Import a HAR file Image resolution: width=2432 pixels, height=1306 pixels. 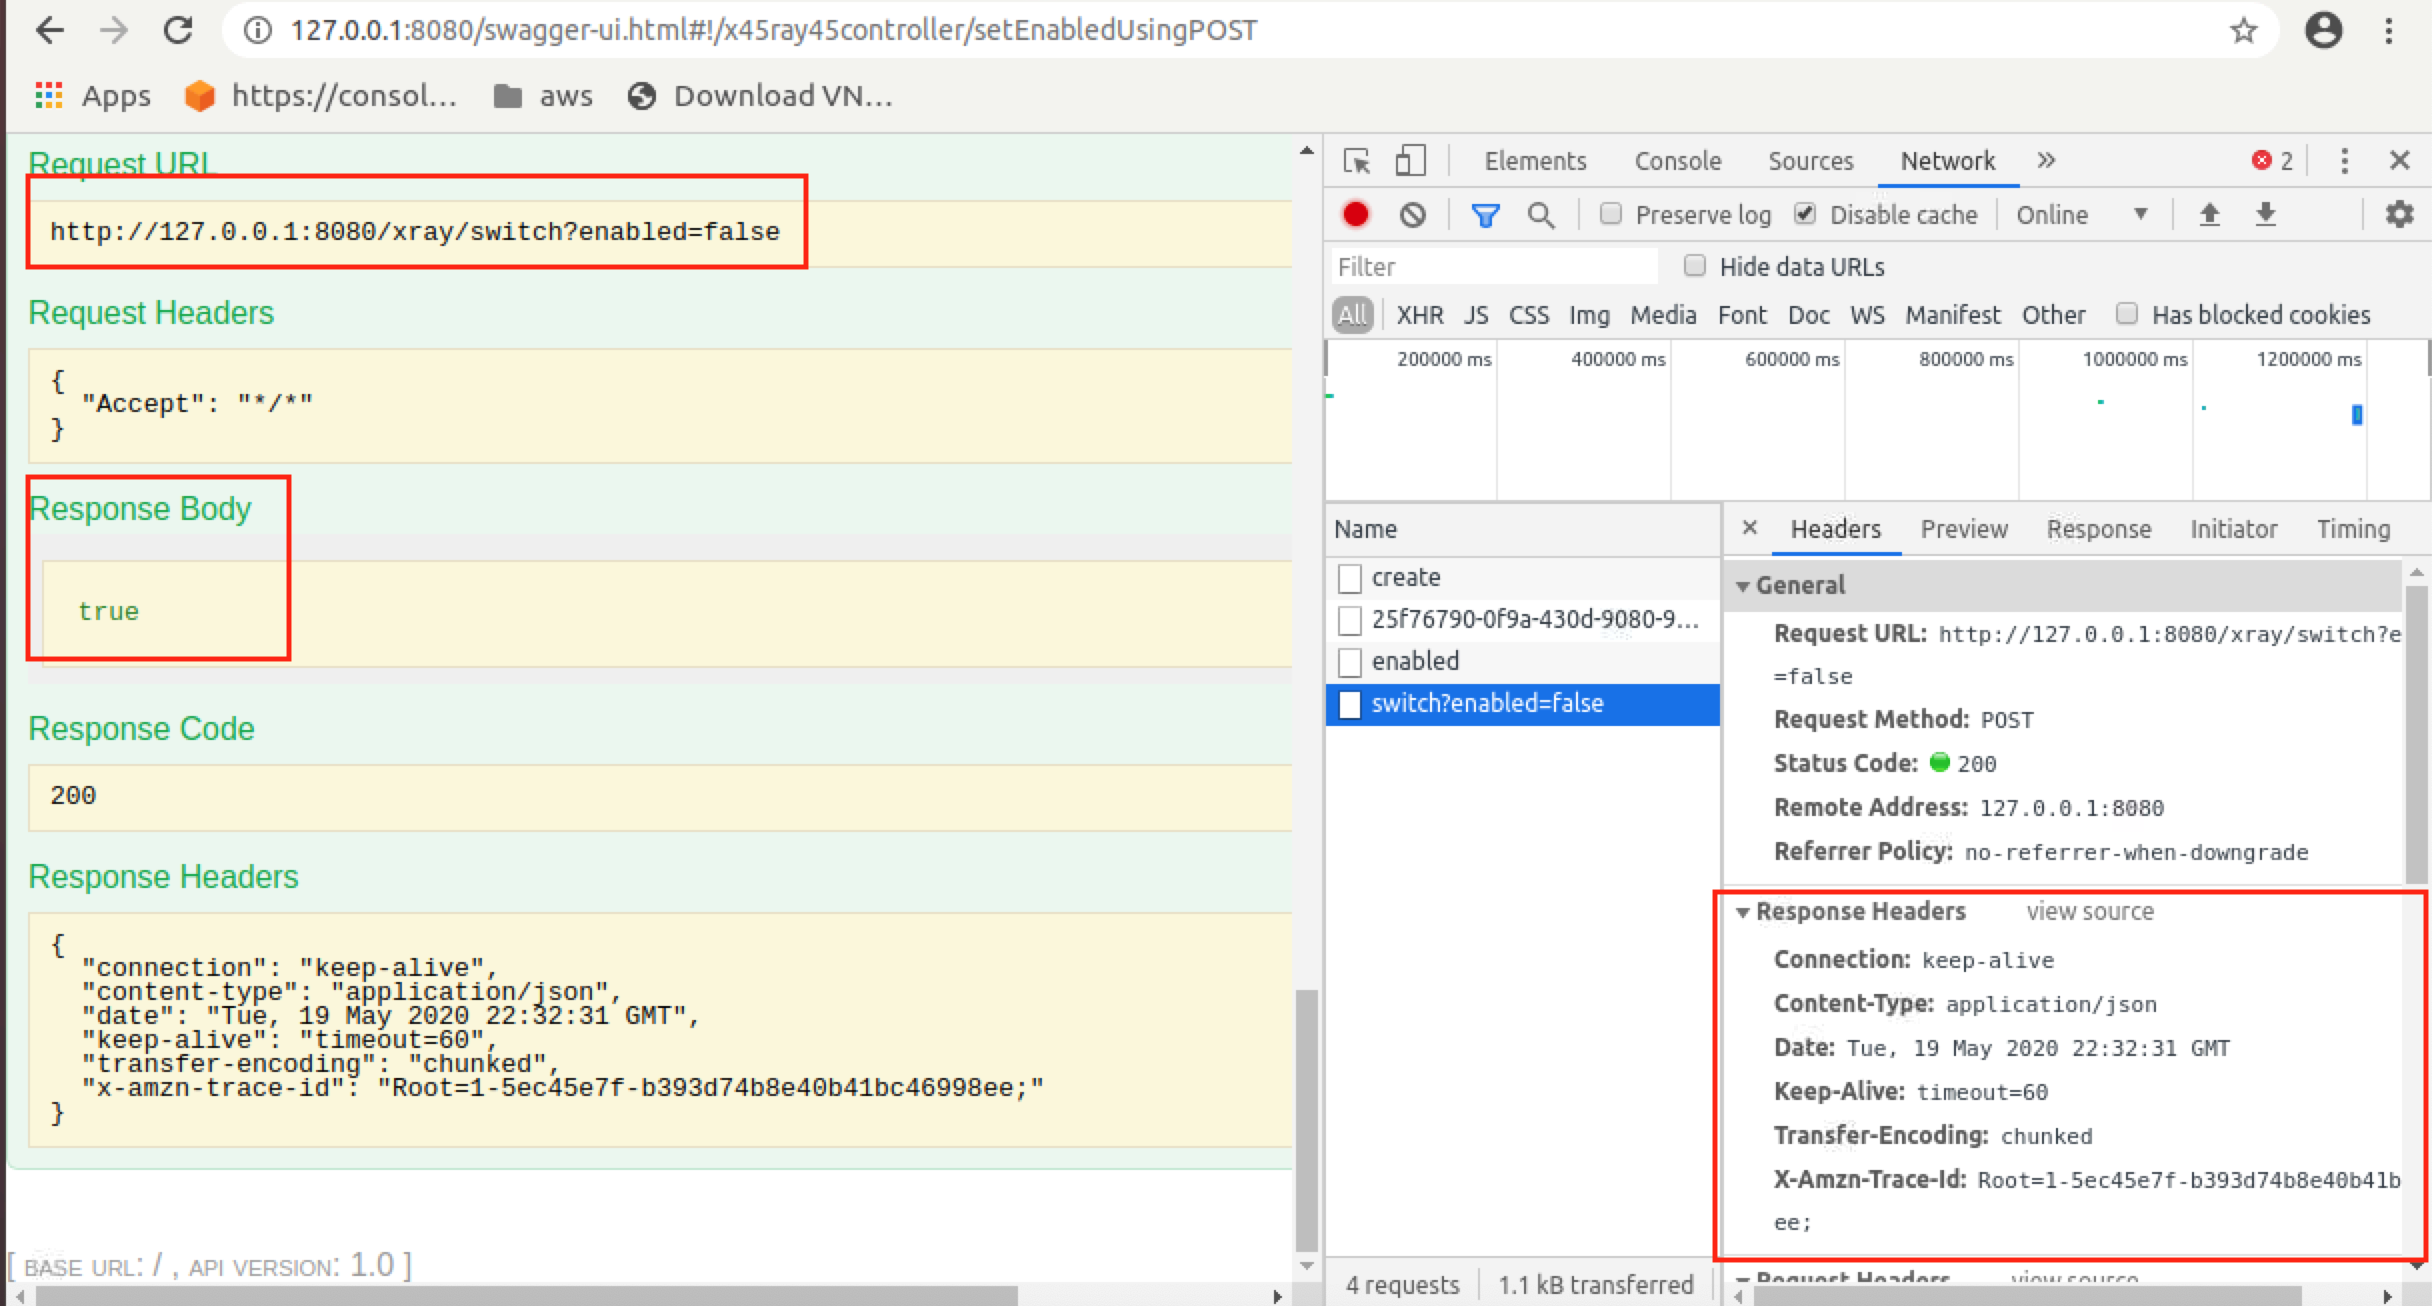2211,214
